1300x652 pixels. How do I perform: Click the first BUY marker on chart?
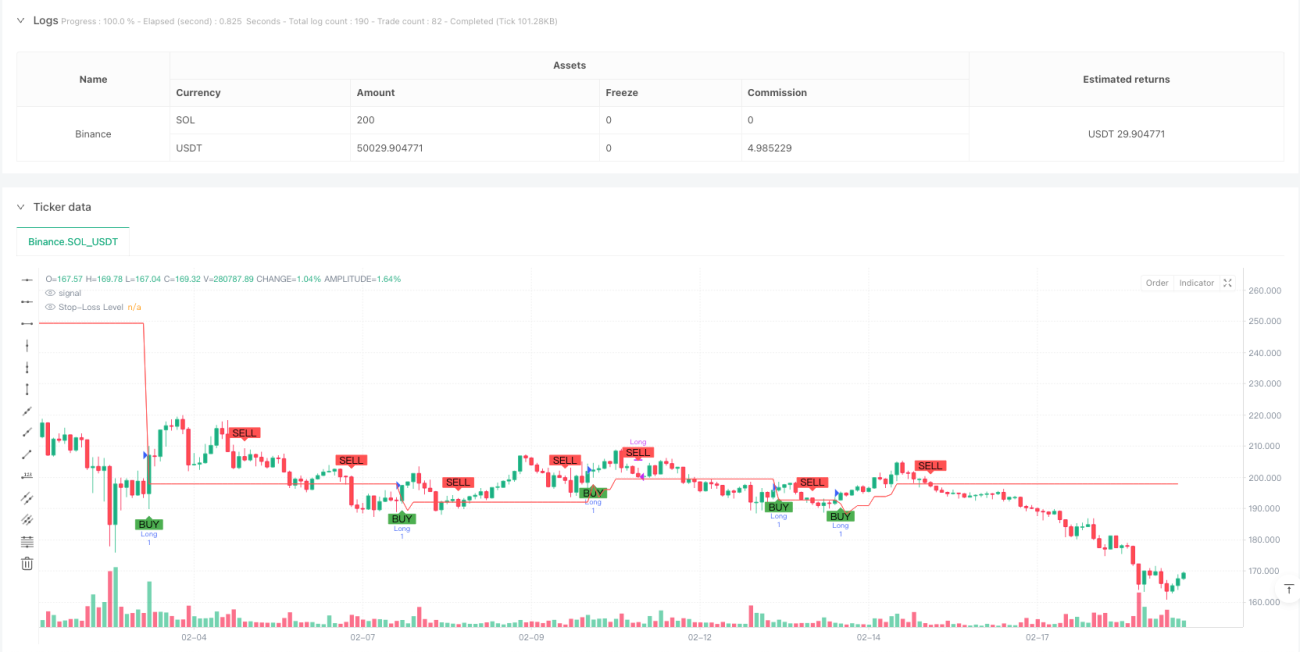(x=149, y=524)
